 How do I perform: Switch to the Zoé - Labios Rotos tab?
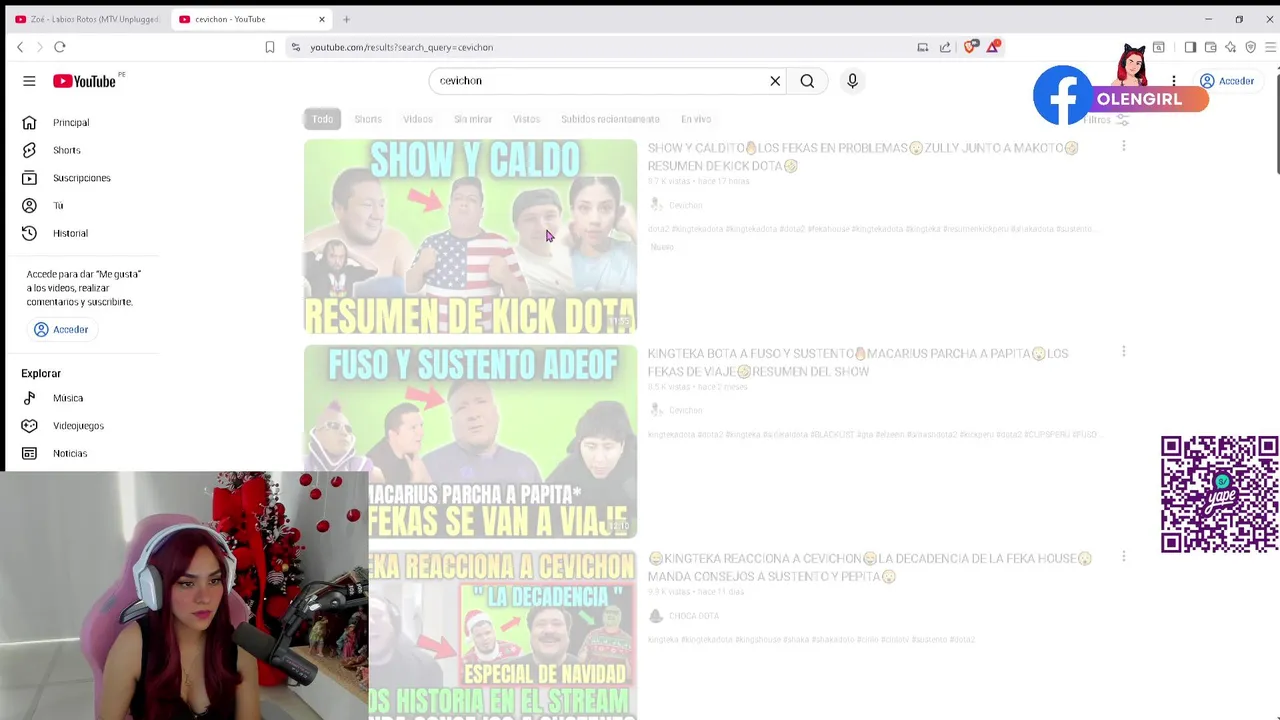tap(88, 19)
